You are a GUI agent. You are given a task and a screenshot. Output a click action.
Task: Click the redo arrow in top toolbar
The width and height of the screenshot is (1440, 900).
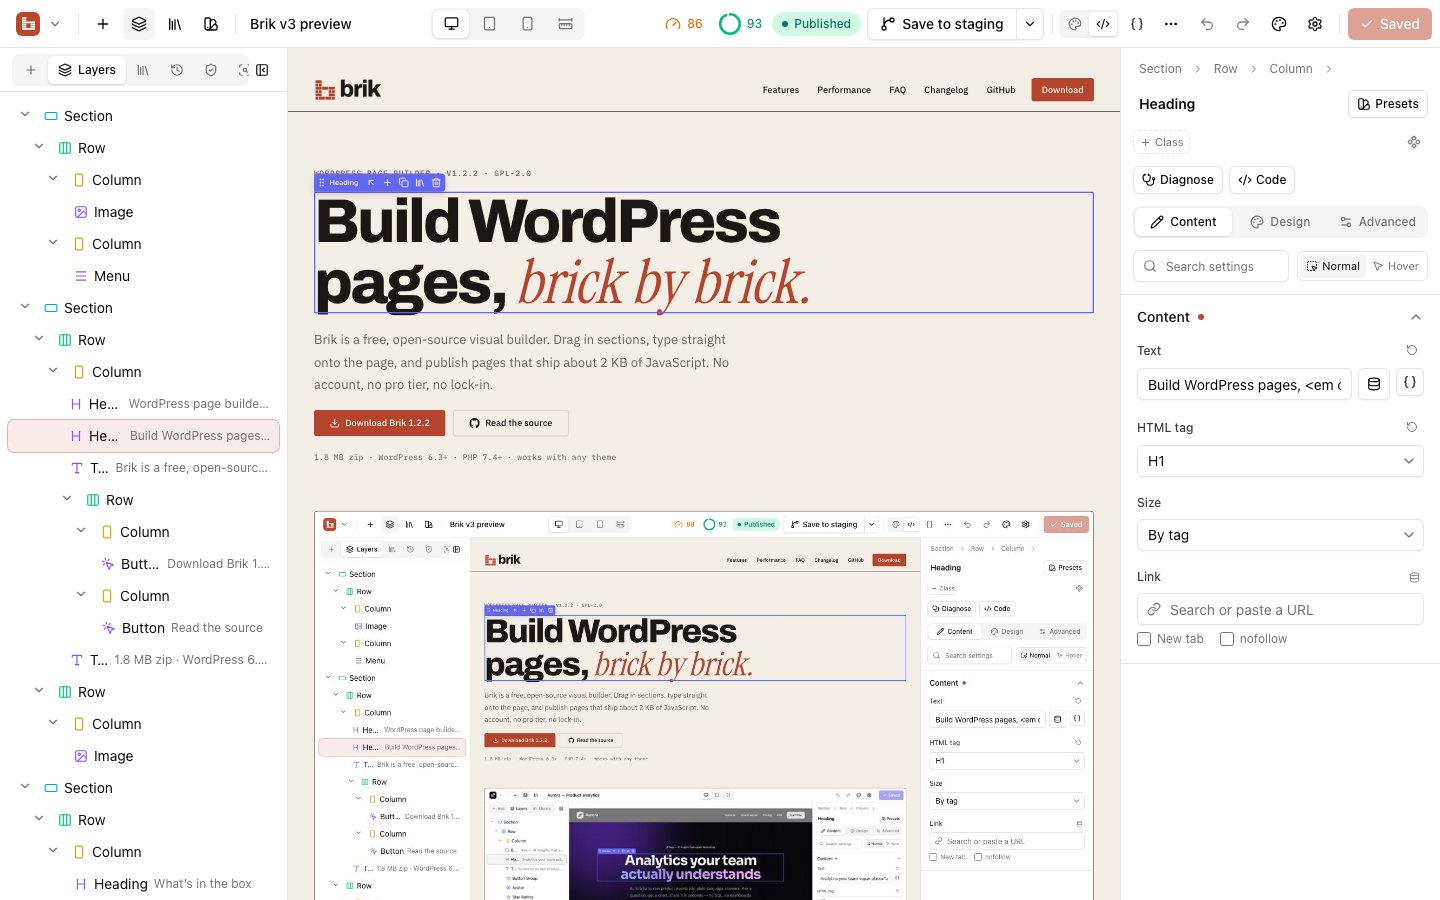pyautogui.click(x=1243, y=24)
